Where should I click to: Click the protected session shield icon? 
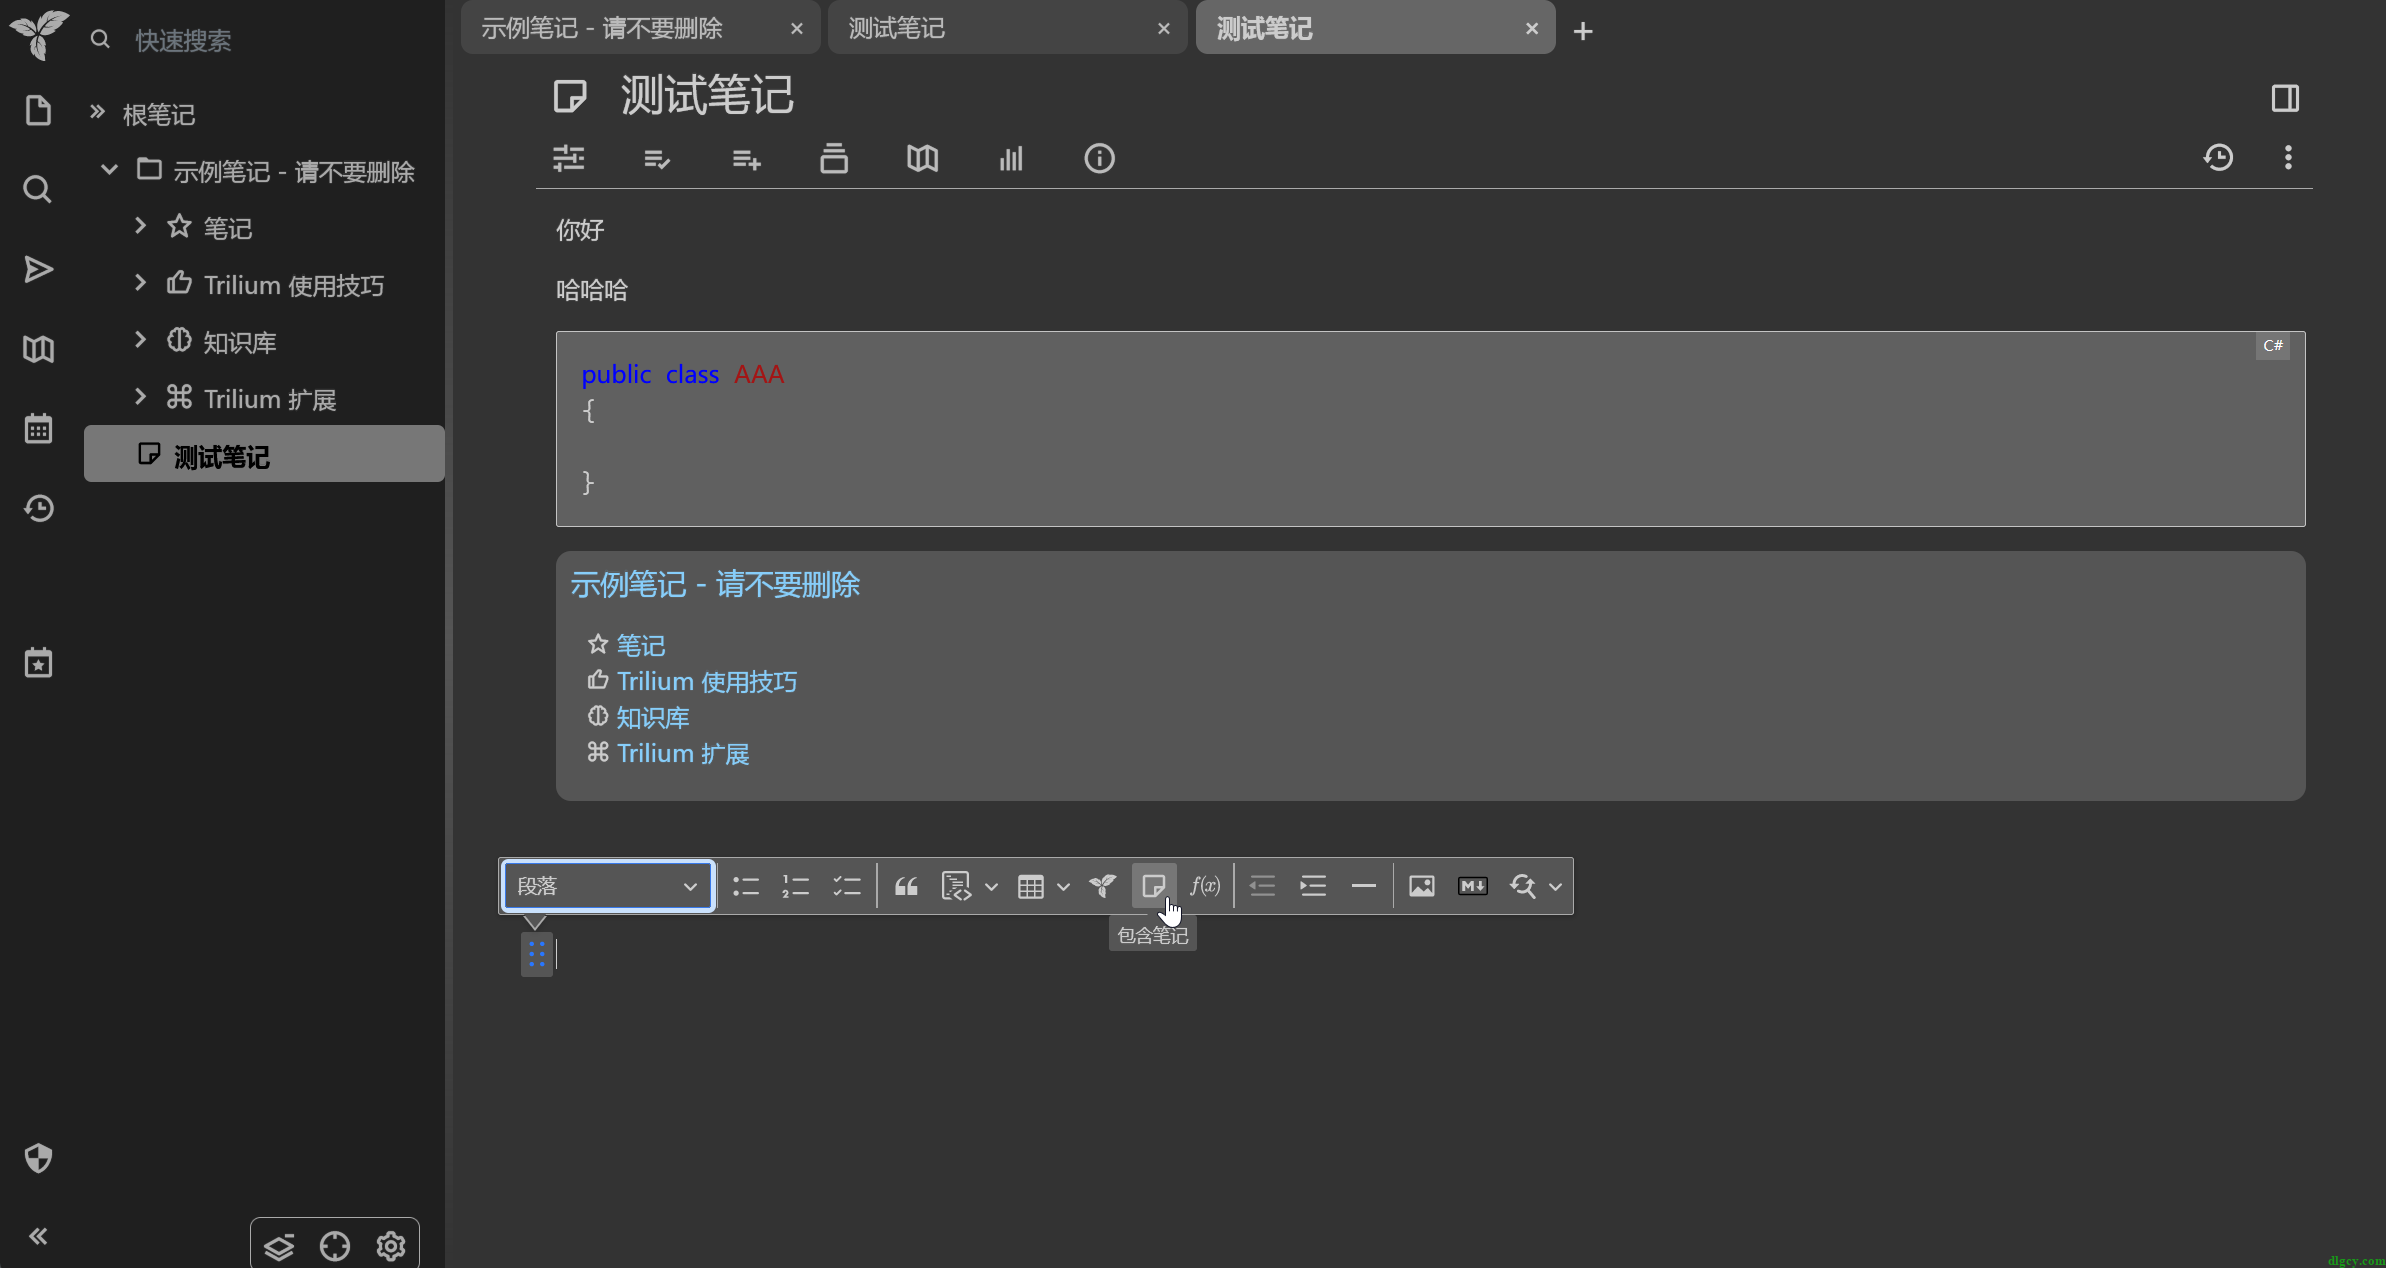38,1158
